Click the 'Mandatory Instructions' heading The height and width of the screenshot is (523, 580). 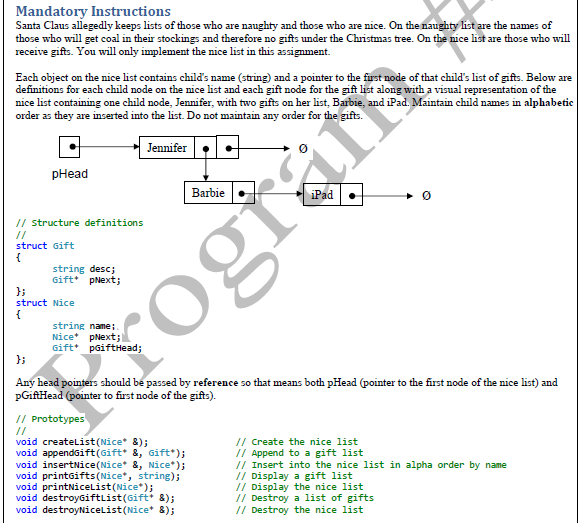point(93,11)
